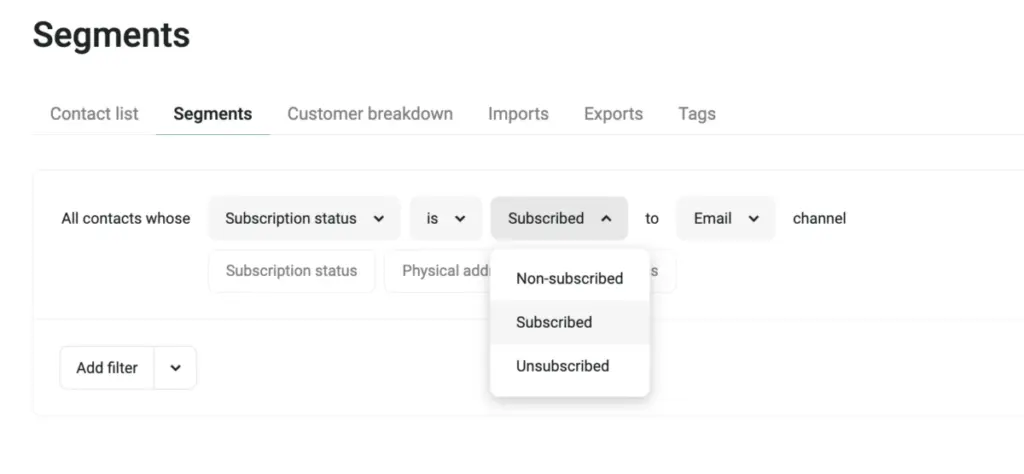This screenshot has width=1024, height=474.
Task: Expand Add filter options arrow
Action: [x=176, y=368]
